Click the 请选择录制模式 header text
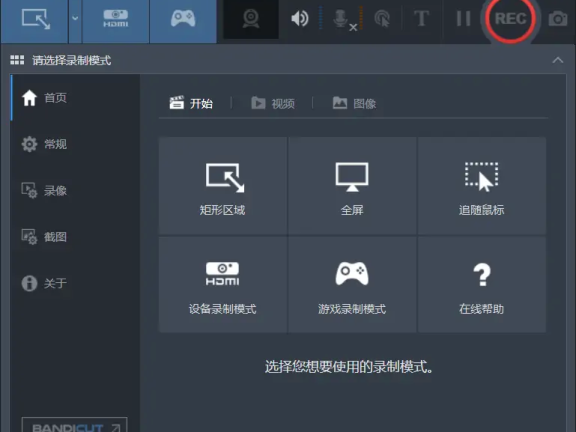Viewport: 576px width, 432px height. click(72, 60)
